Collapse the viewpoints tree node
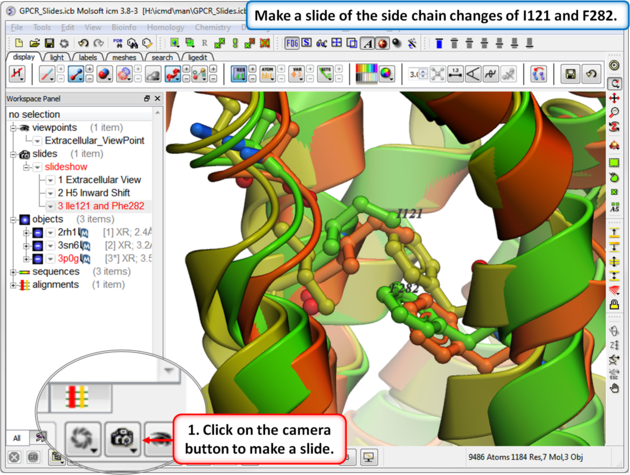The image size is (630, 475). click(x=11, y=128)
